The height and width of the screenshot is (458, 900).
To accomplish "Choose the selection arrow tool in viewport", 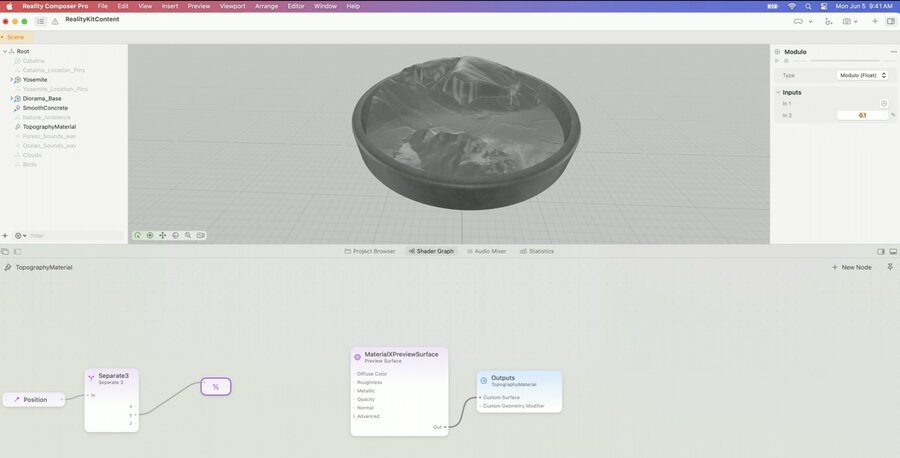I will [x=138, y=235].
